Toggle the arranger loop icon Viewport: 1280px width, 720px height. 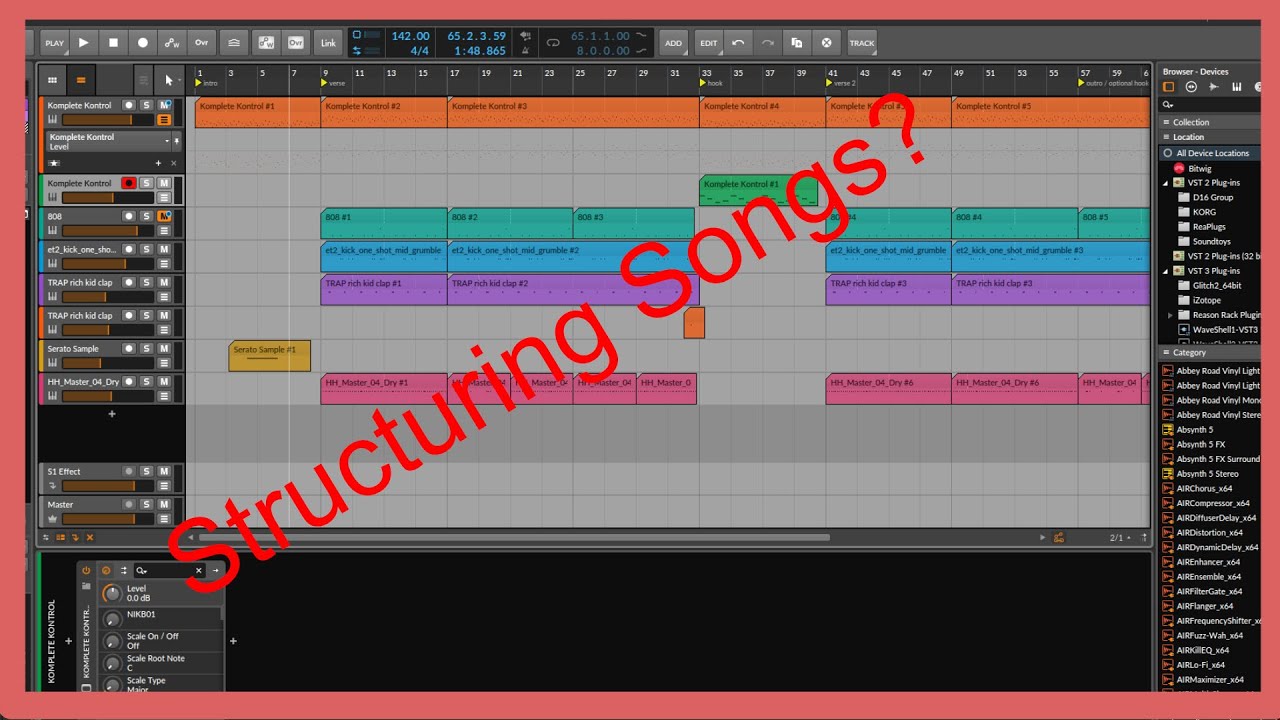click(x=552, y=43)
